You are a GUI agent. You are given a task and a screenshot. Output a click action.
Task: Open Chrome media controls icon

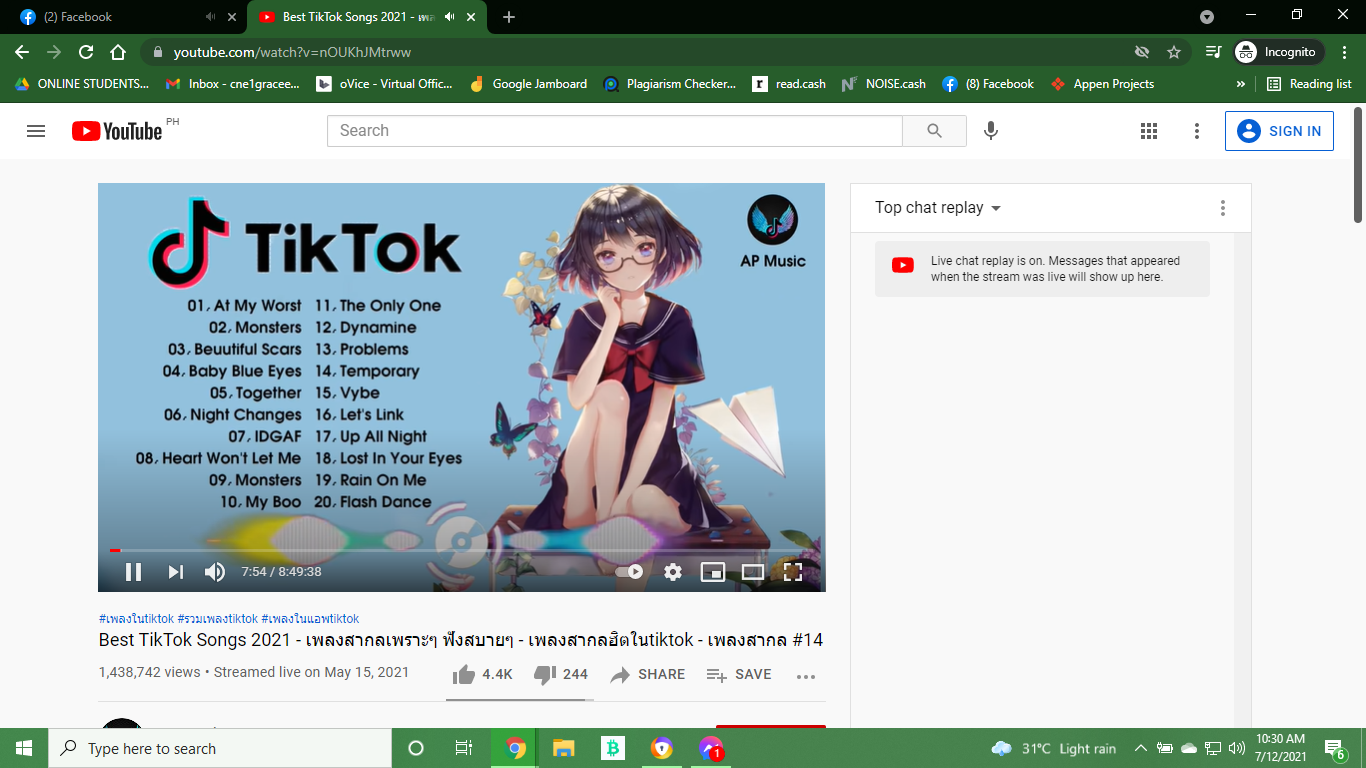(1213, 52)
